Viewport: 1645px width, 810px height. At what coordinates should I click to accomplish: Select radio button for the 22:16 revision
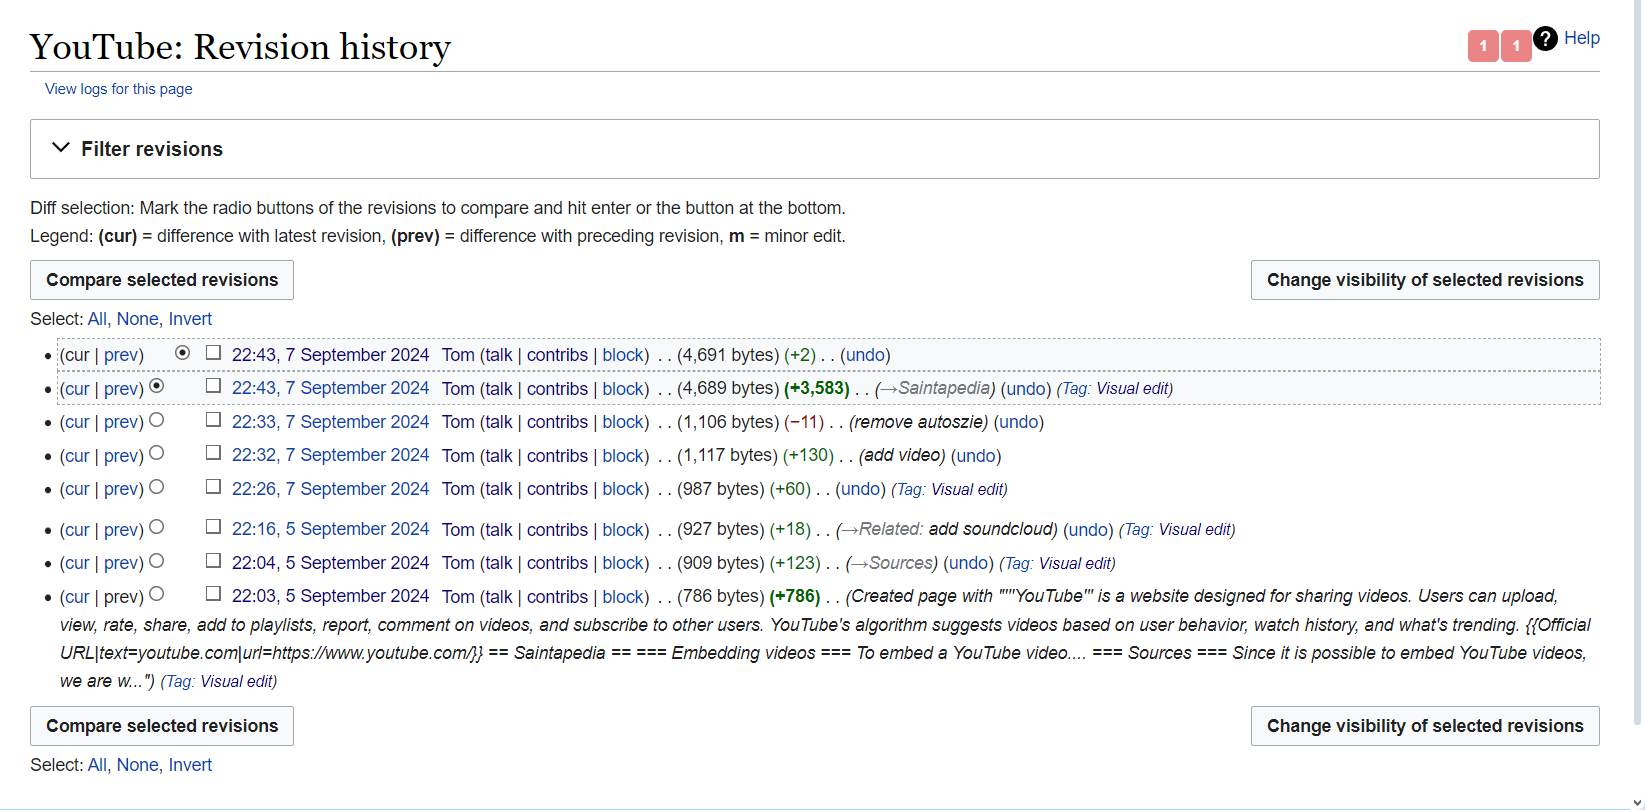pos(157,527)
